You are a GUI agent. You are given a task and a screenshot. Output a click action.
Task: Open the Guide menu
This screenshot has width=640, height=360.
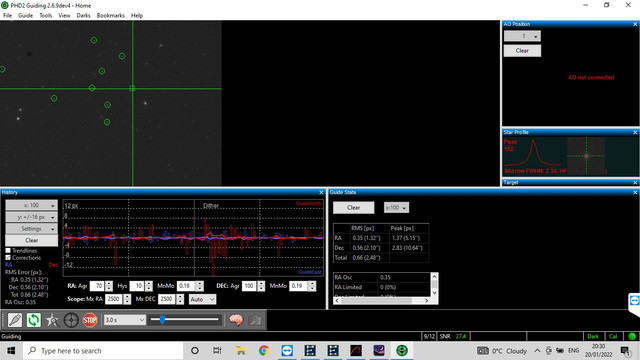[x=25, y=16]
